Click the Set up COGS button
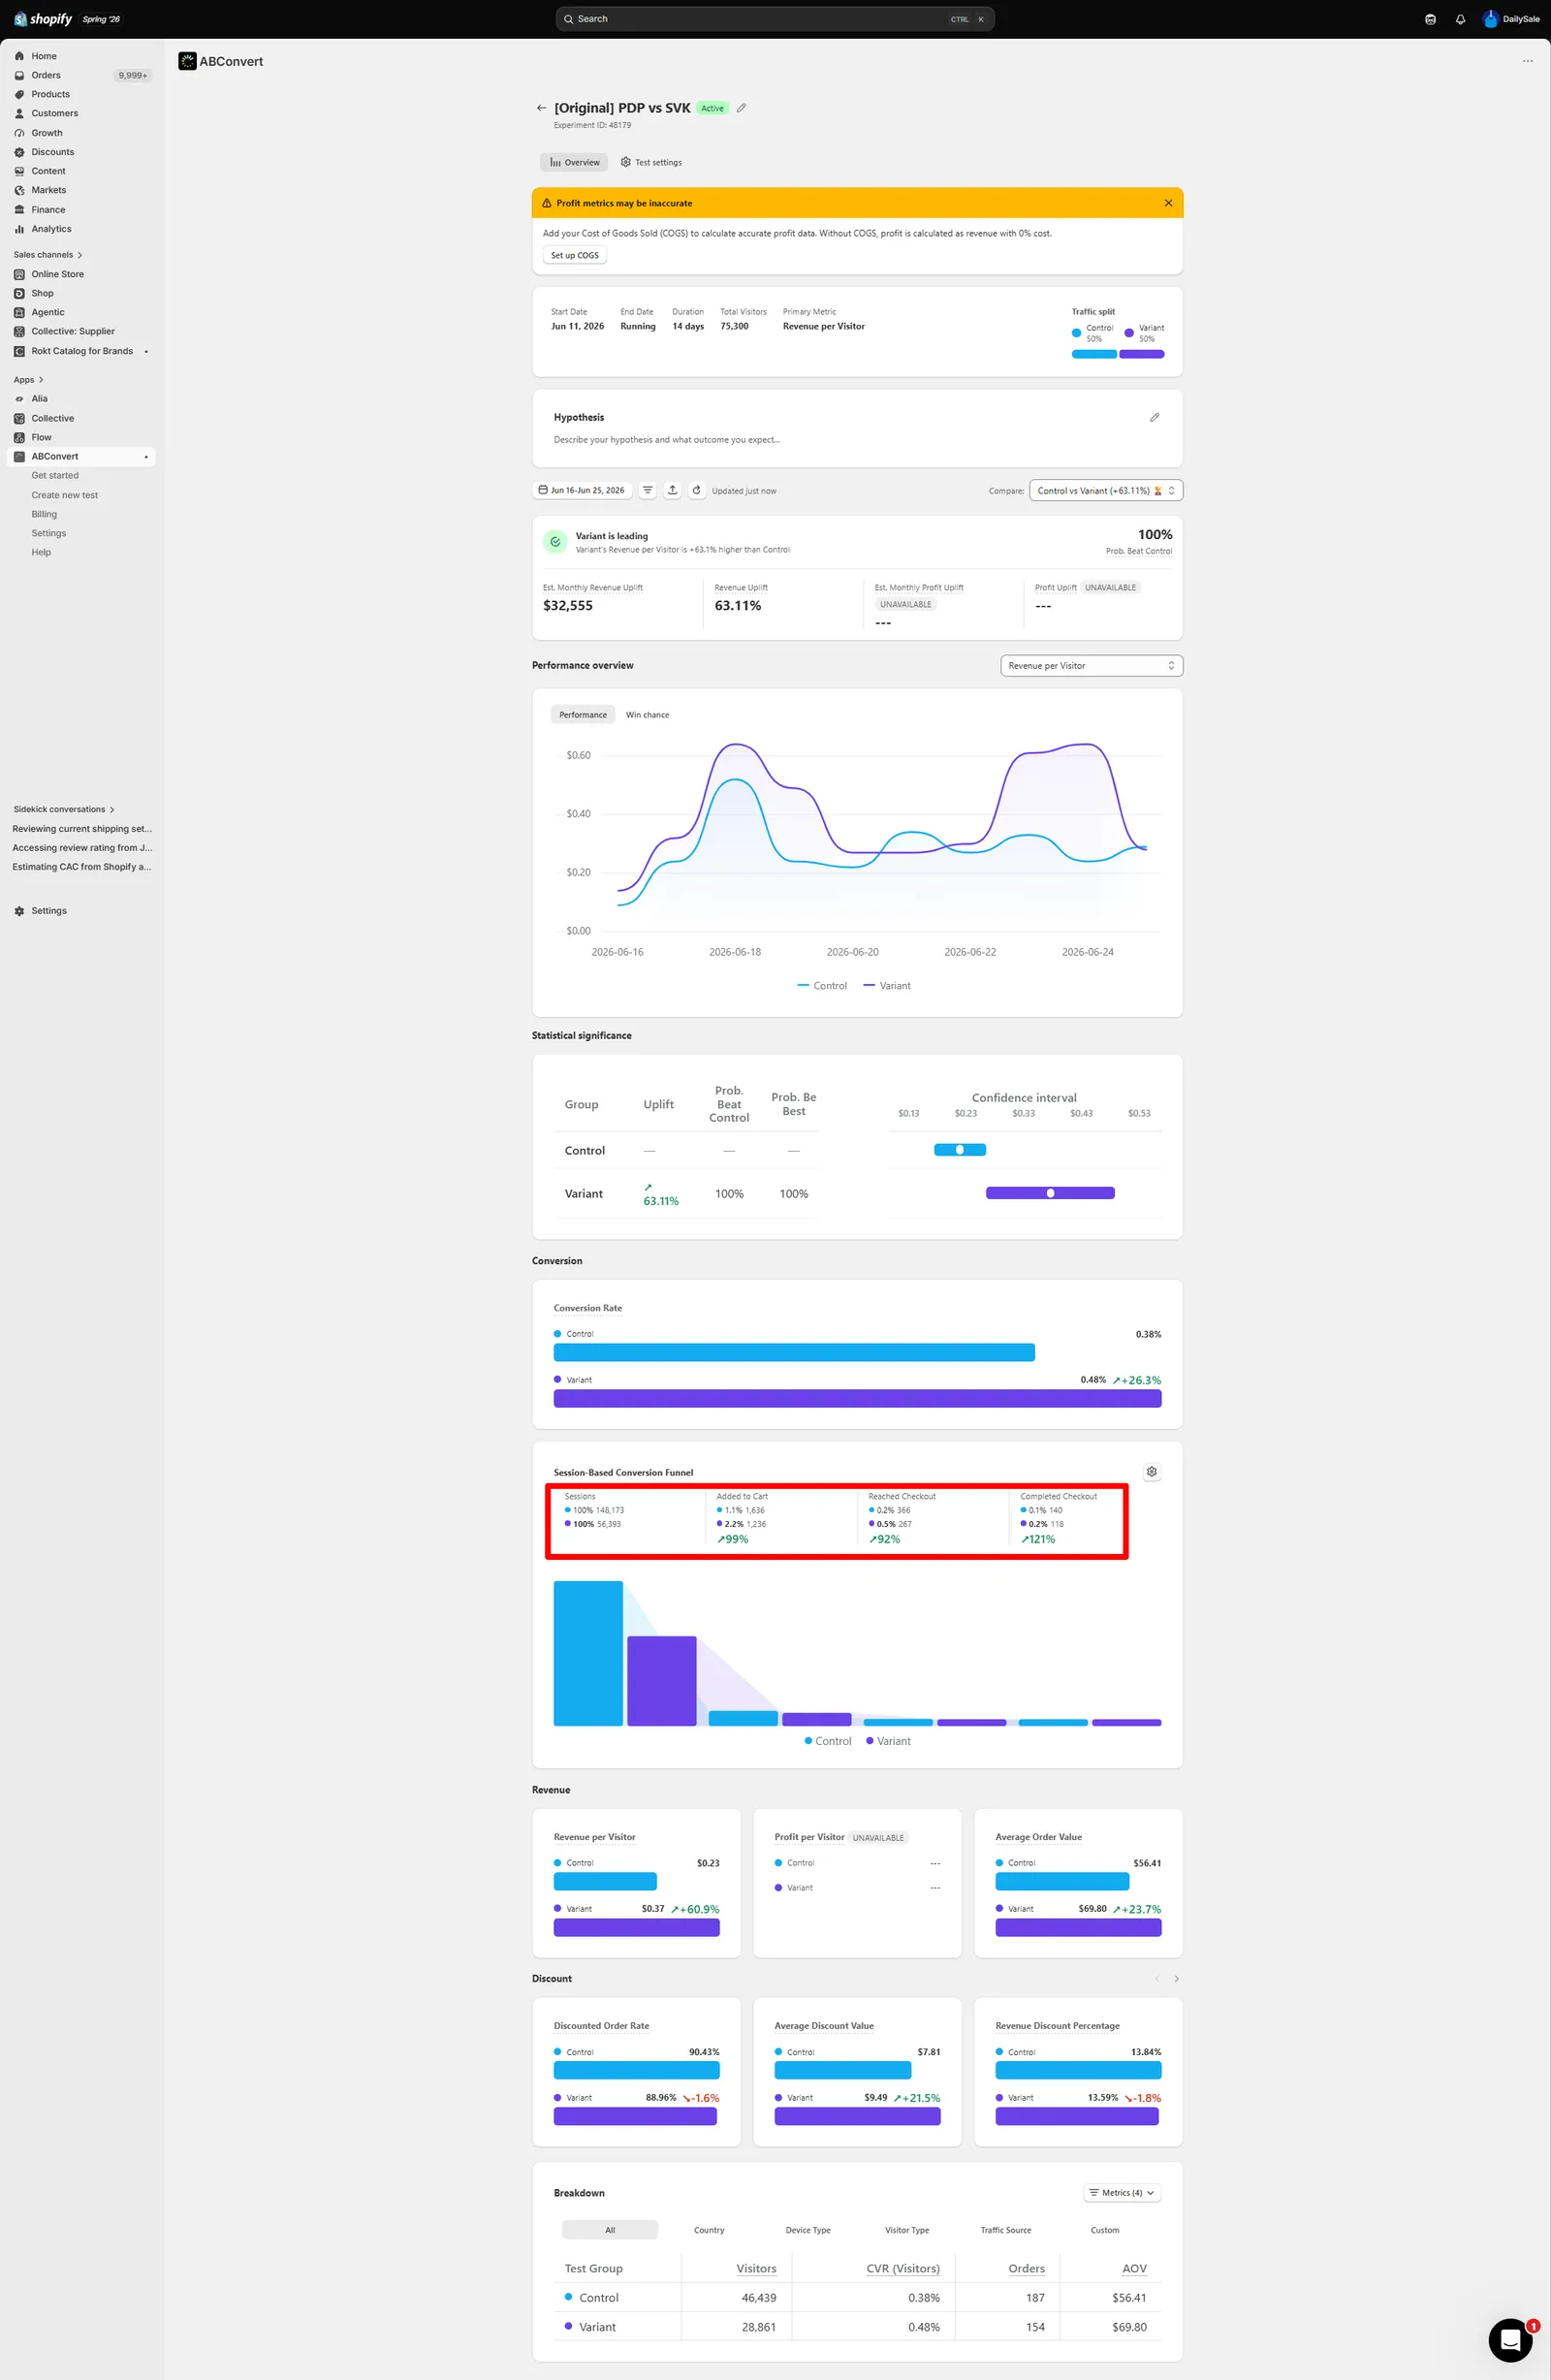Viewport: 1551px width, 2380px height. click(x=575, y=255)
